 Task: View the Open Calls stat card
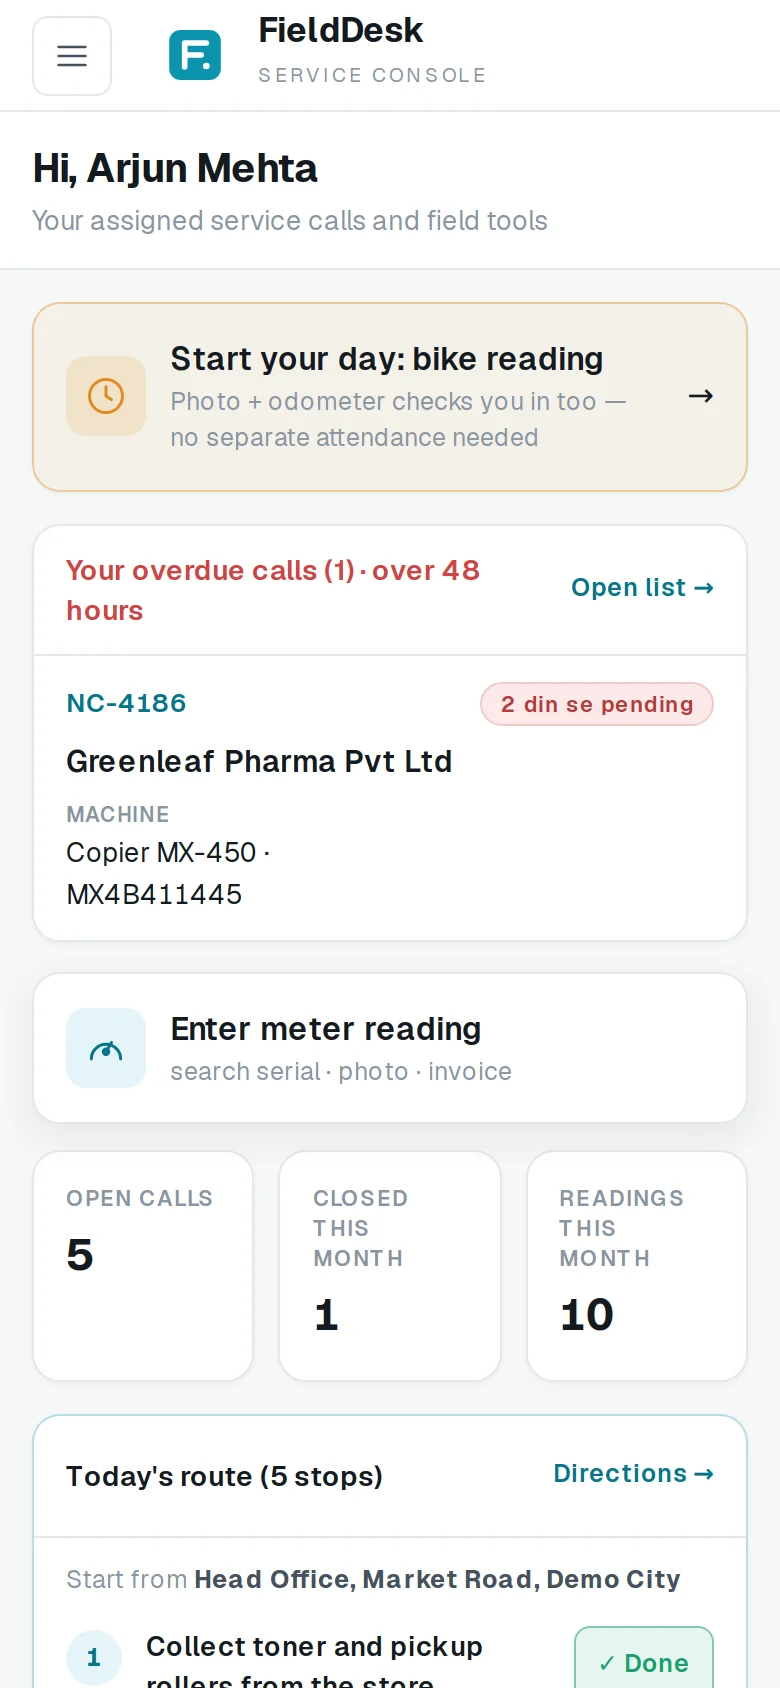pos(143,1266)
